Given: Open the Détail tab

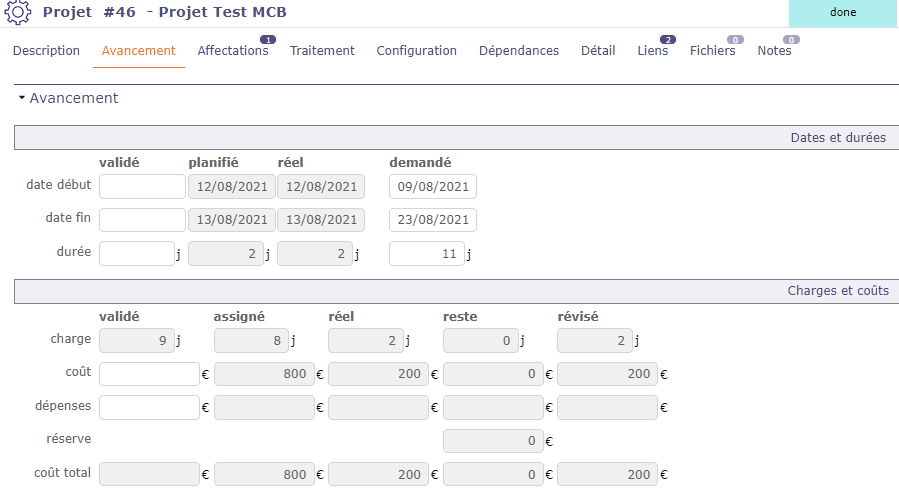Looking at the screenshot, I should coord(598,51).
